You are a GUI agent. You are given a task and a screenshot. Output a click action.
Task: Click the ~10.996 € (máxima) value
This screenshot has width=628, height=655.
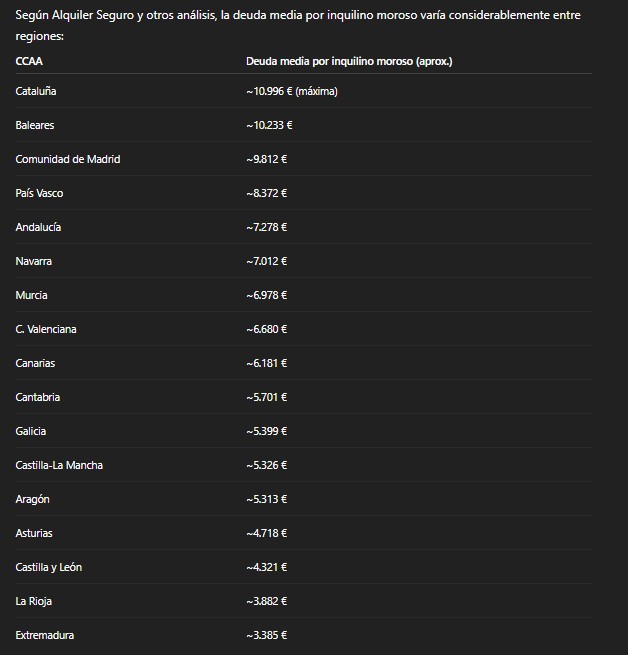[292, 91]
